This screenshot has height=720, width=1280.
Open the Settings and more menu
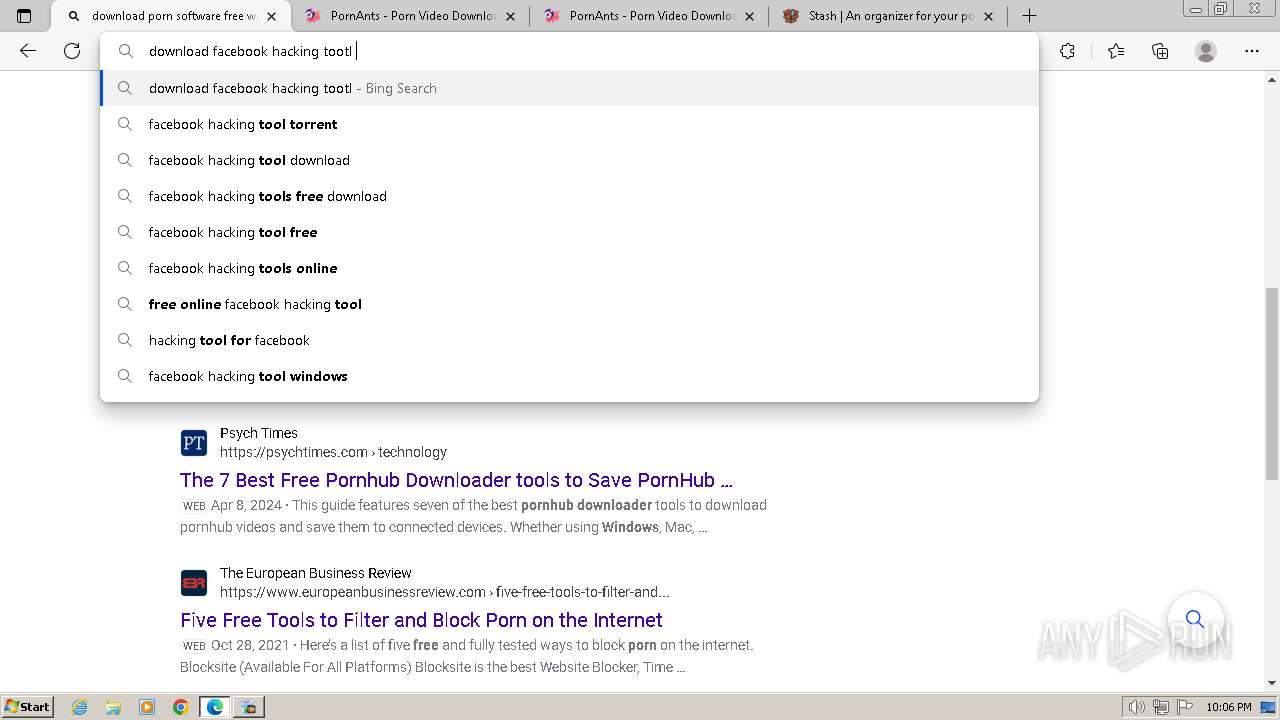1252,51
